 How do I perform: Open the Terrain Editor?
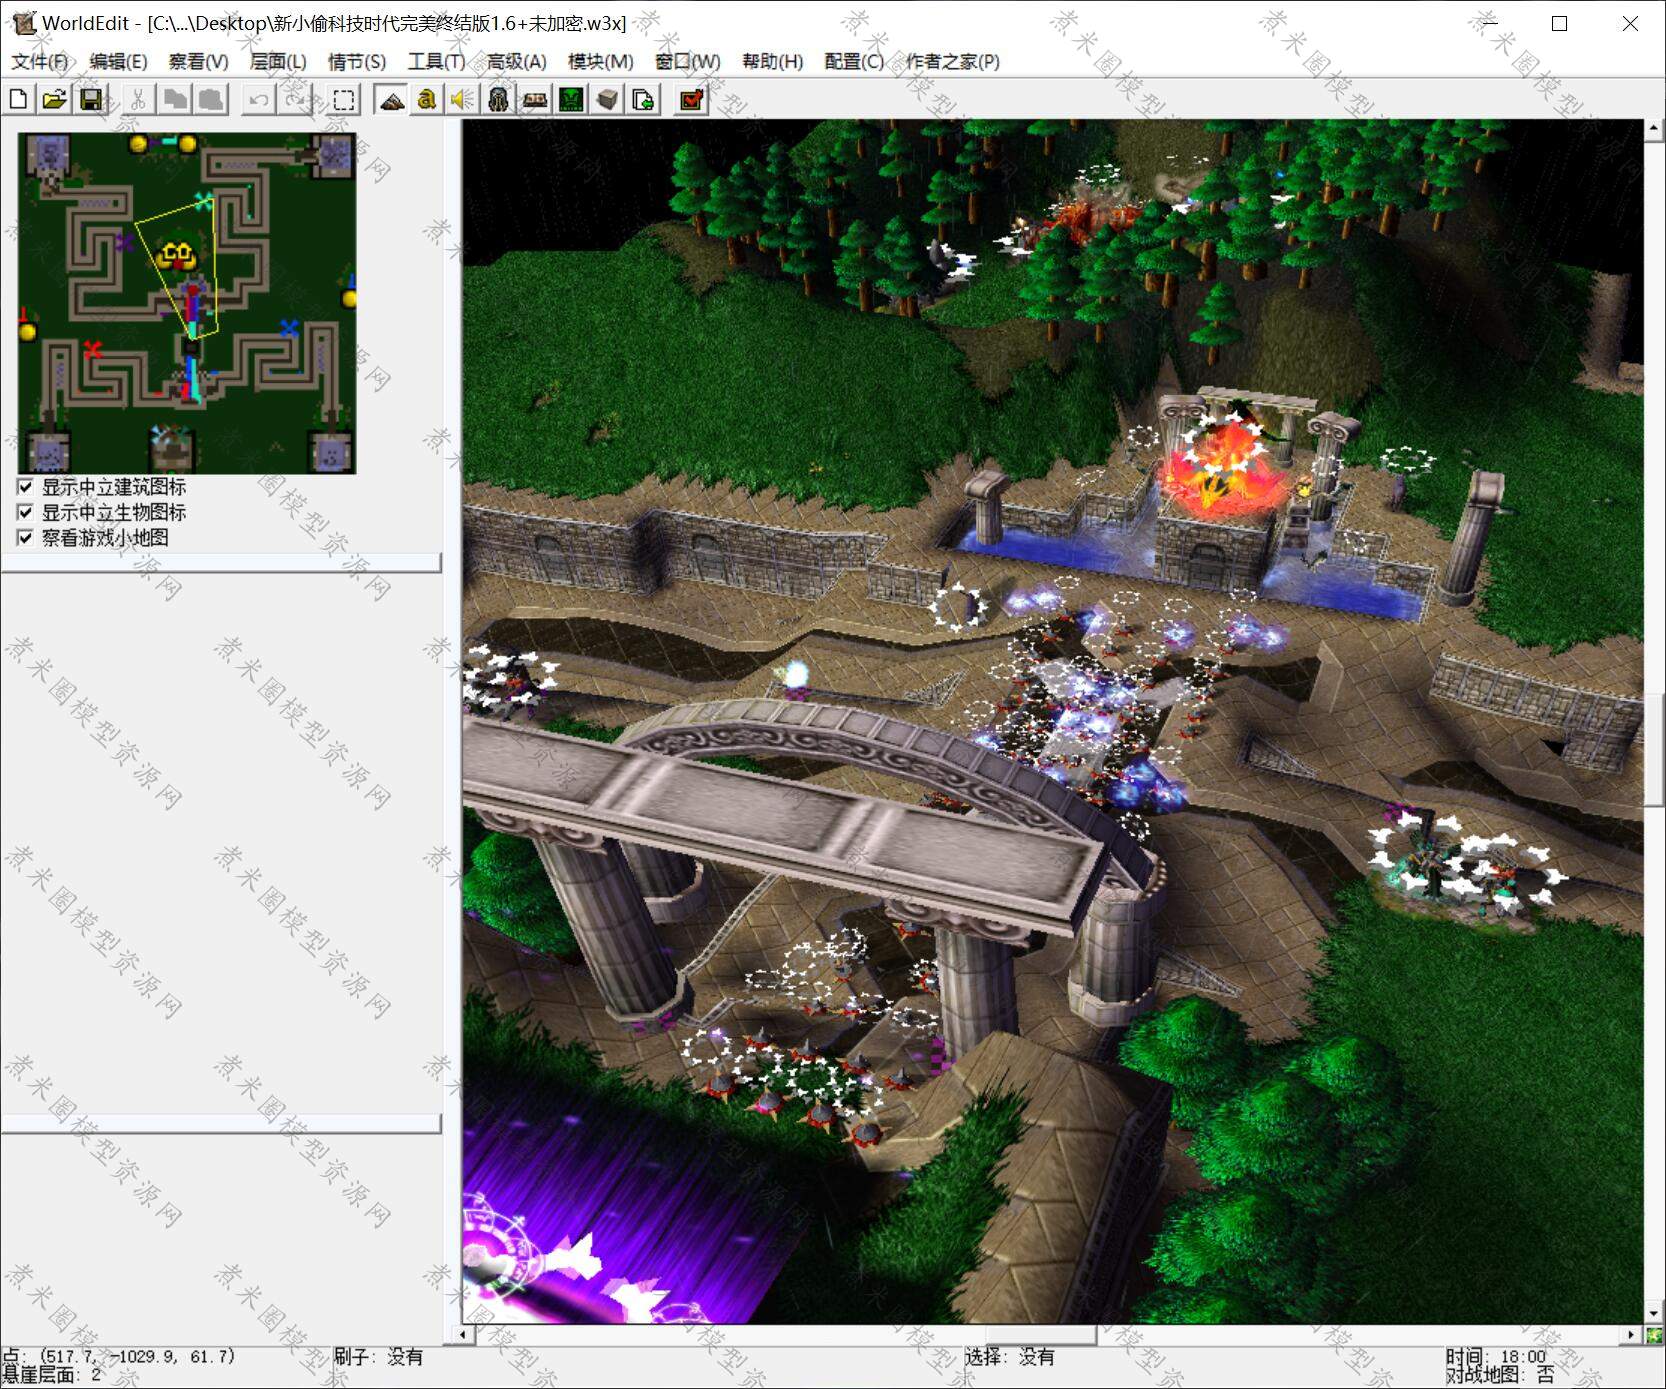pyautogui.click(x=392, y=99)
